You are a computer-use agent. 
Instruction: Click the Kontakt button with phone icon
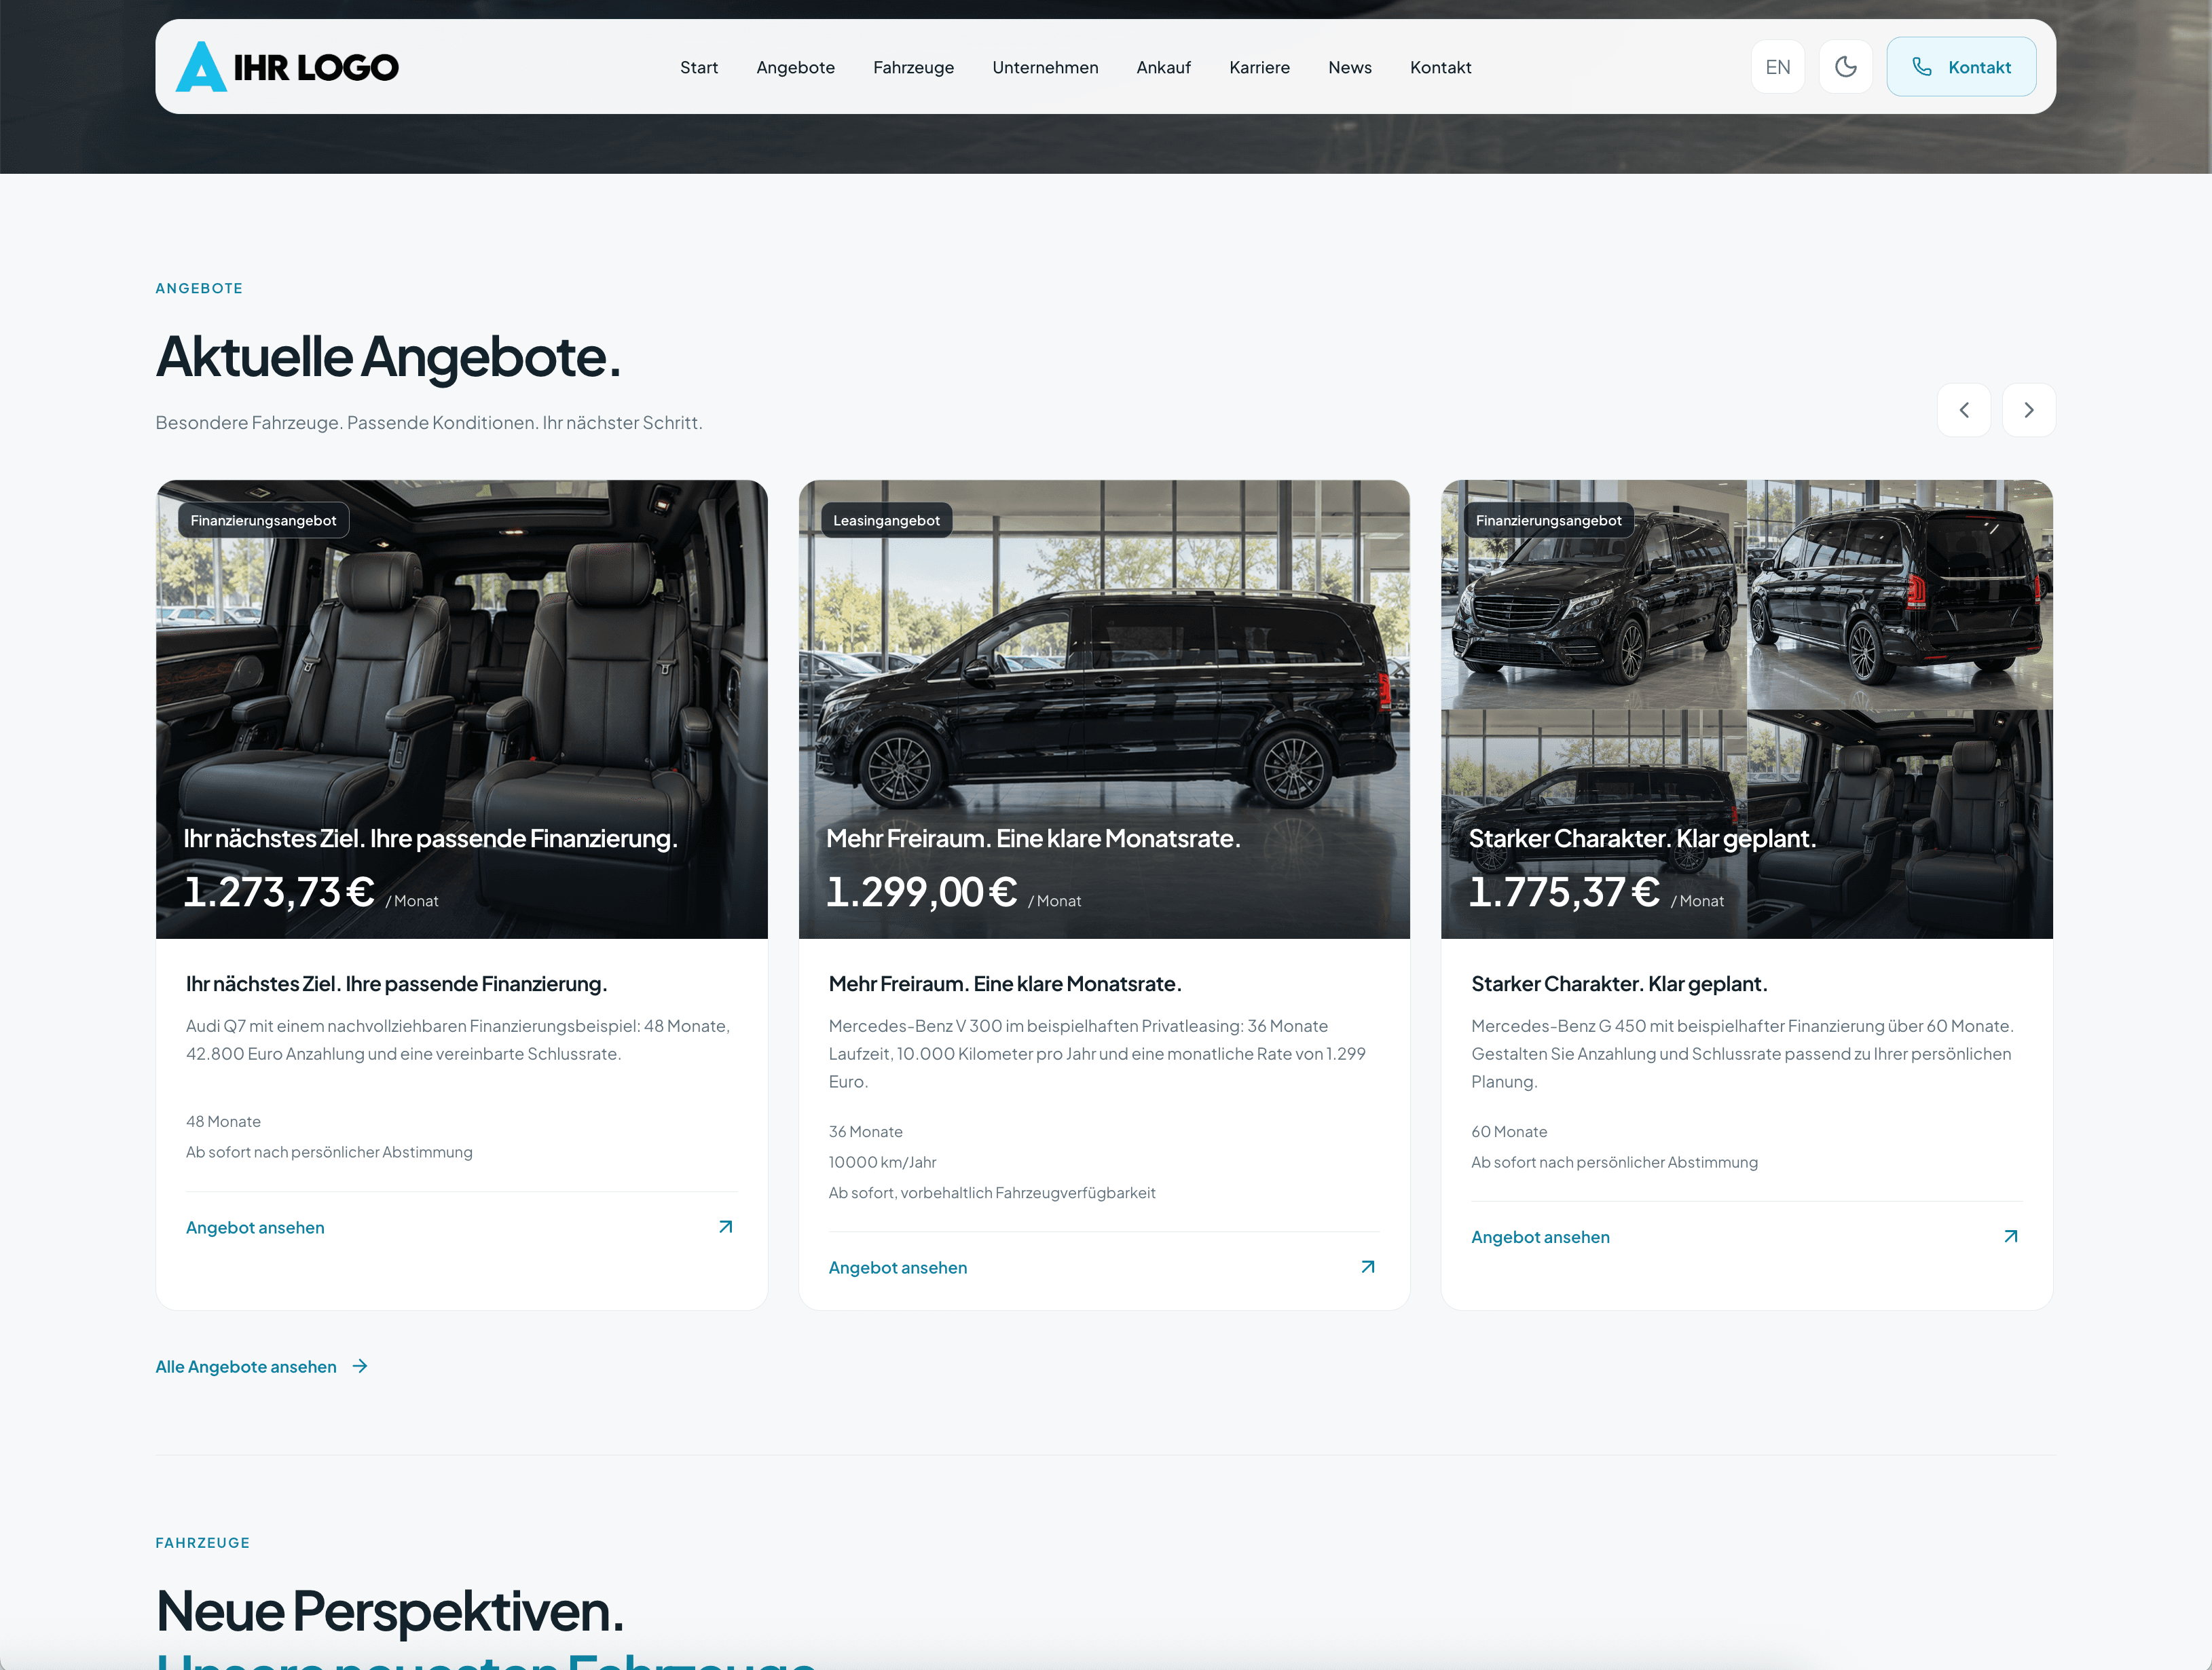1961,67
